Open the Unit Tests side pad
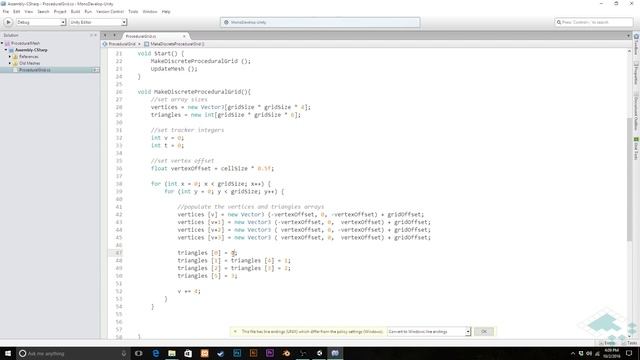 (x=636, y=149)
